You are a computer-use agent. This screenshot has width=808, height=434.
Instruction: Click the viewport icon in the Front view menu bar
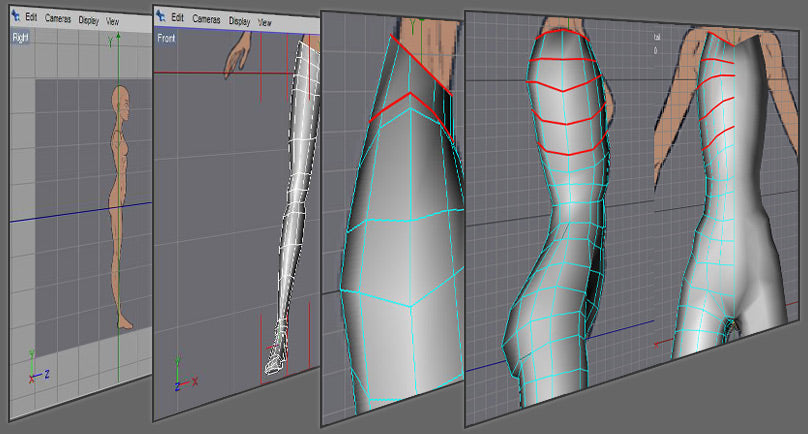[x=161, y=15]
